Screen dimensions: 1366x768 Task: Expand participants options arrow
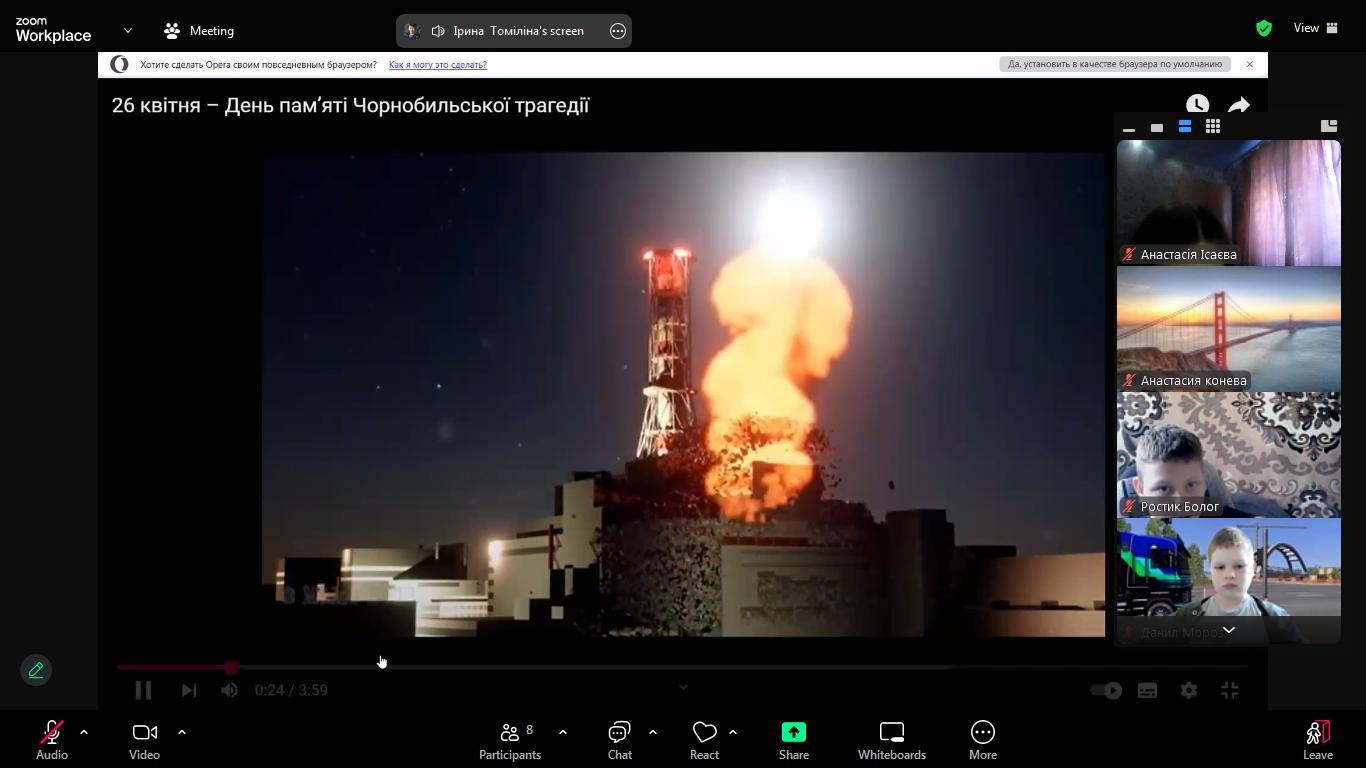(563, 732)
